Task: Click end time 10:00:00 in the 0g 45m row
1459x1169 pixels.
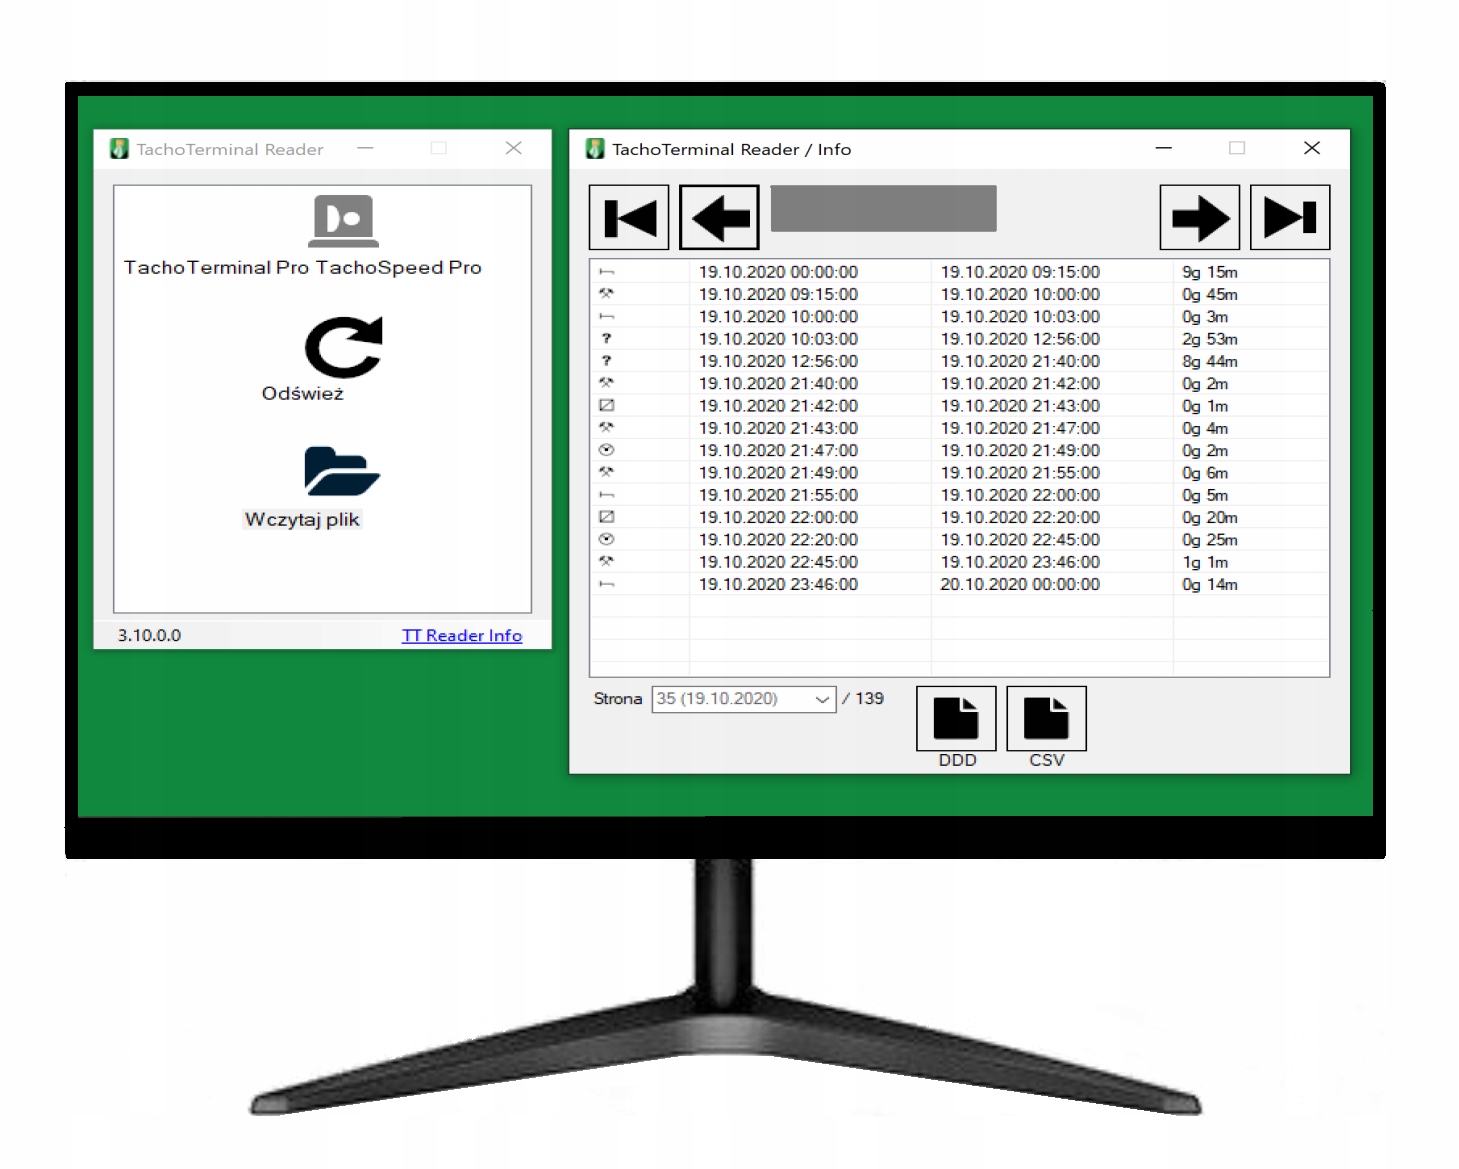Action: tap(1020, 294)
